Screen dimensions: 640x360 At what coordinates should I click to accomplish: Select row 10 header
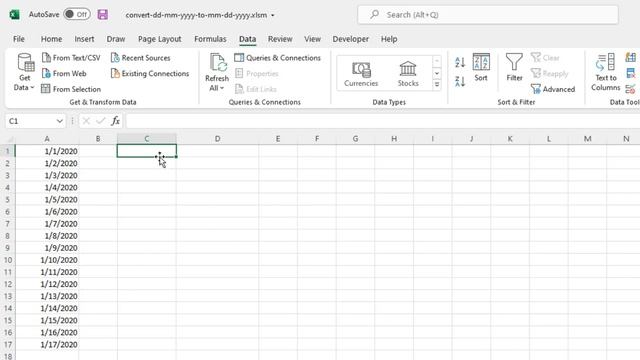[8, 260]
